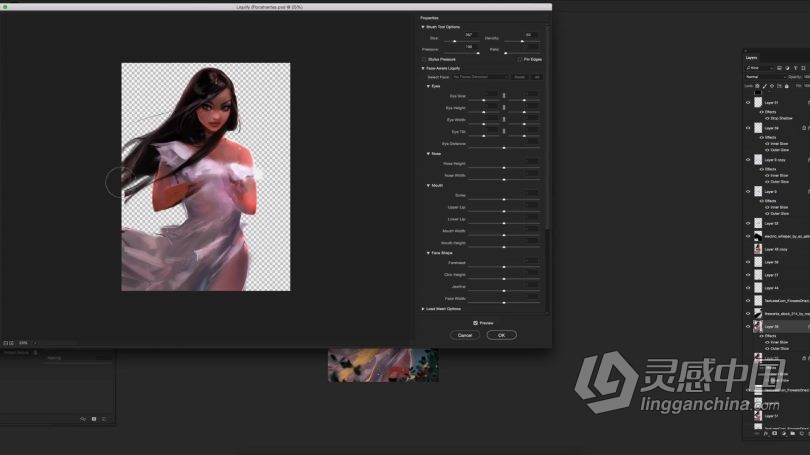The width and height of the screenshot is (810, 455).
Task: Click the adjustment layer filter icon
Action: click(787, 68)
